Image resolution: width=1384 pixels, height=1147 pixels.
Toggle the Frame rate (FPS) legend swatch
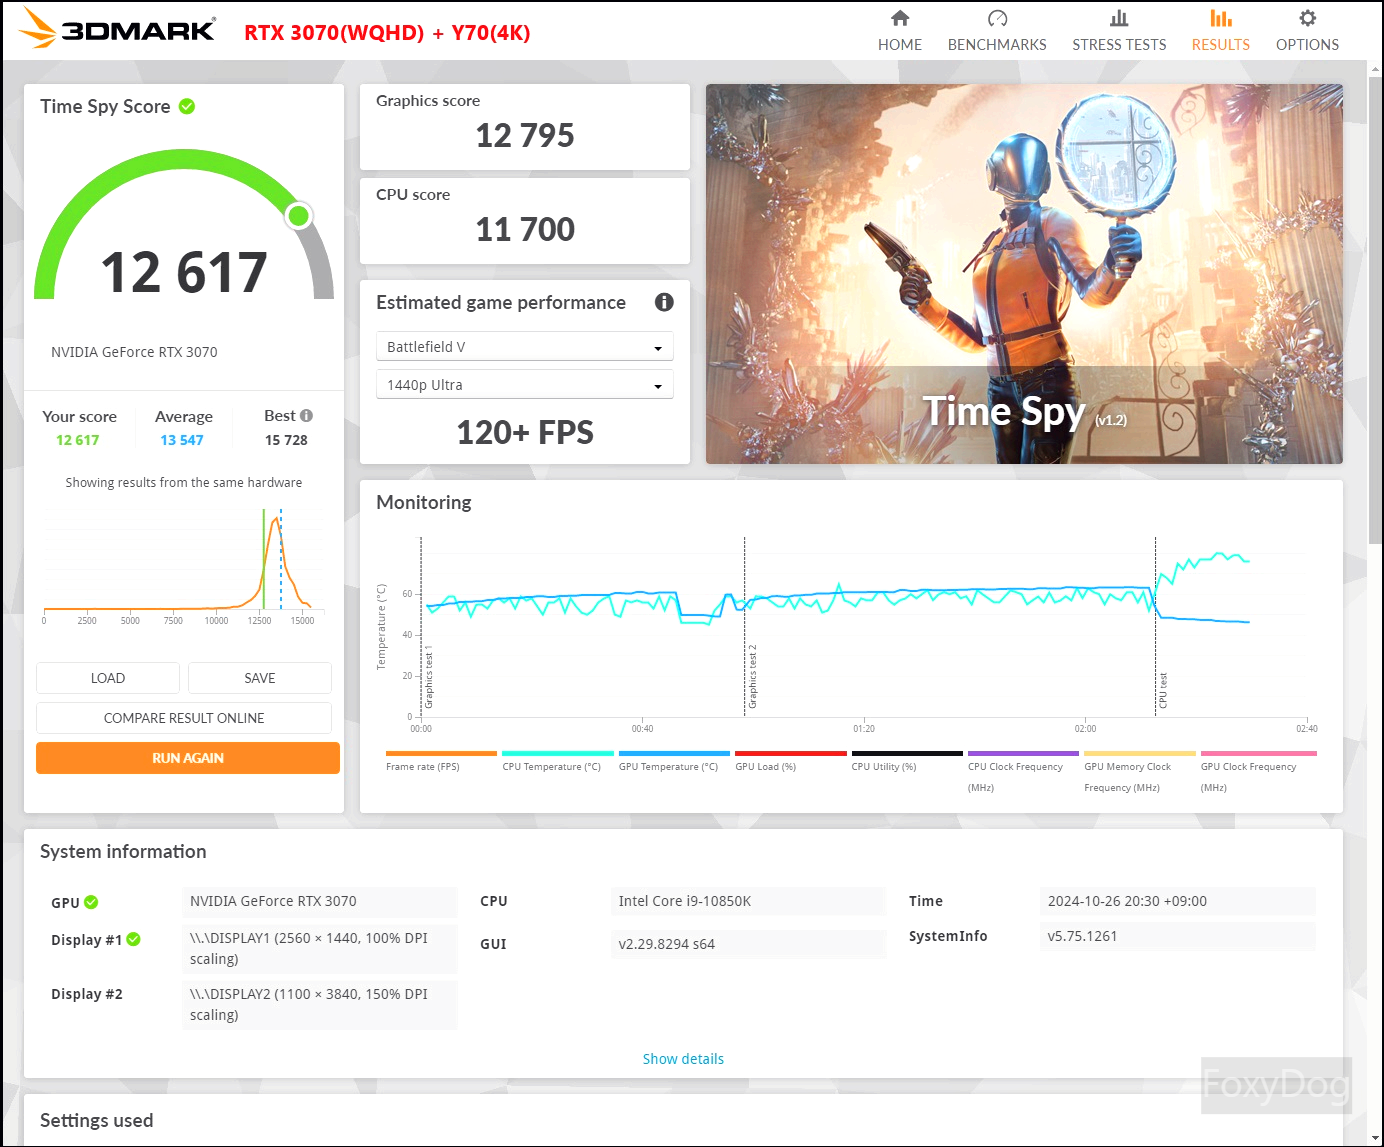pyautogui.click(x=441, y=753)
